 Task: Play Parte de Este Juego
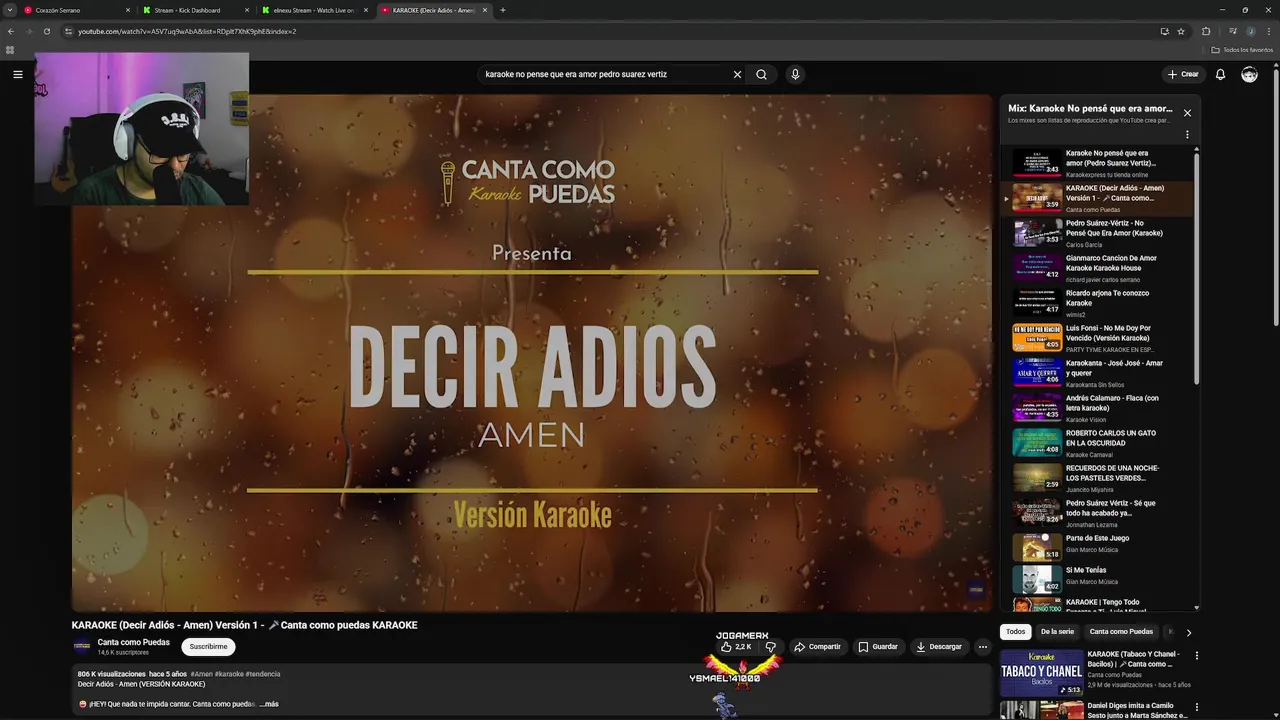point(1097,548)
